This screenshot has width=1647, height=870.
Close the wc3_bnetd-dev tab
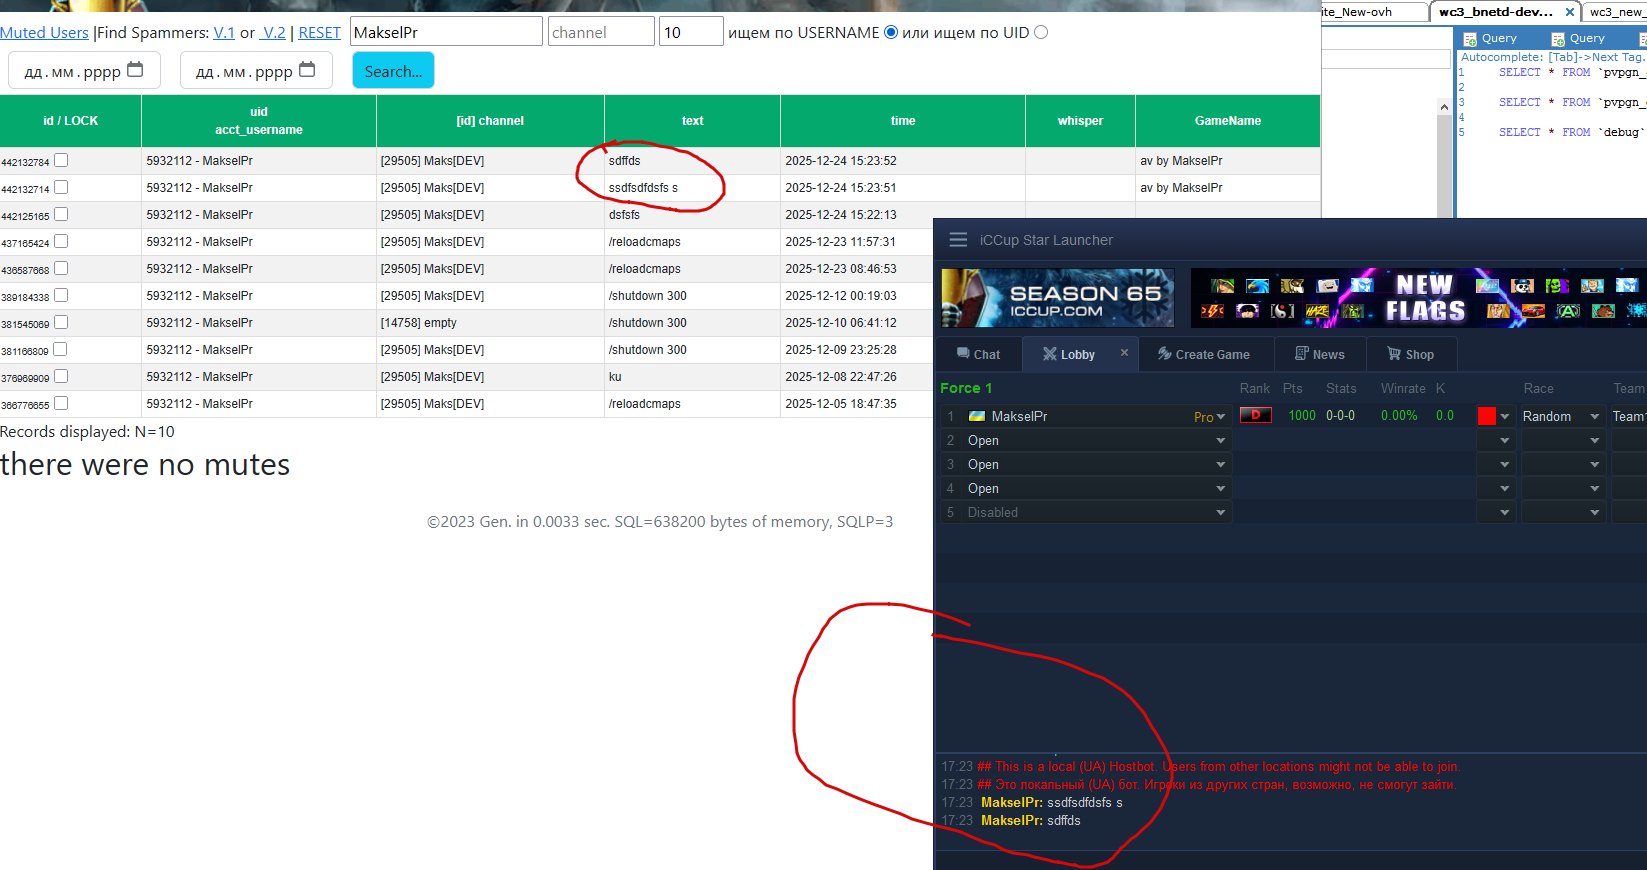(1570, 12)
